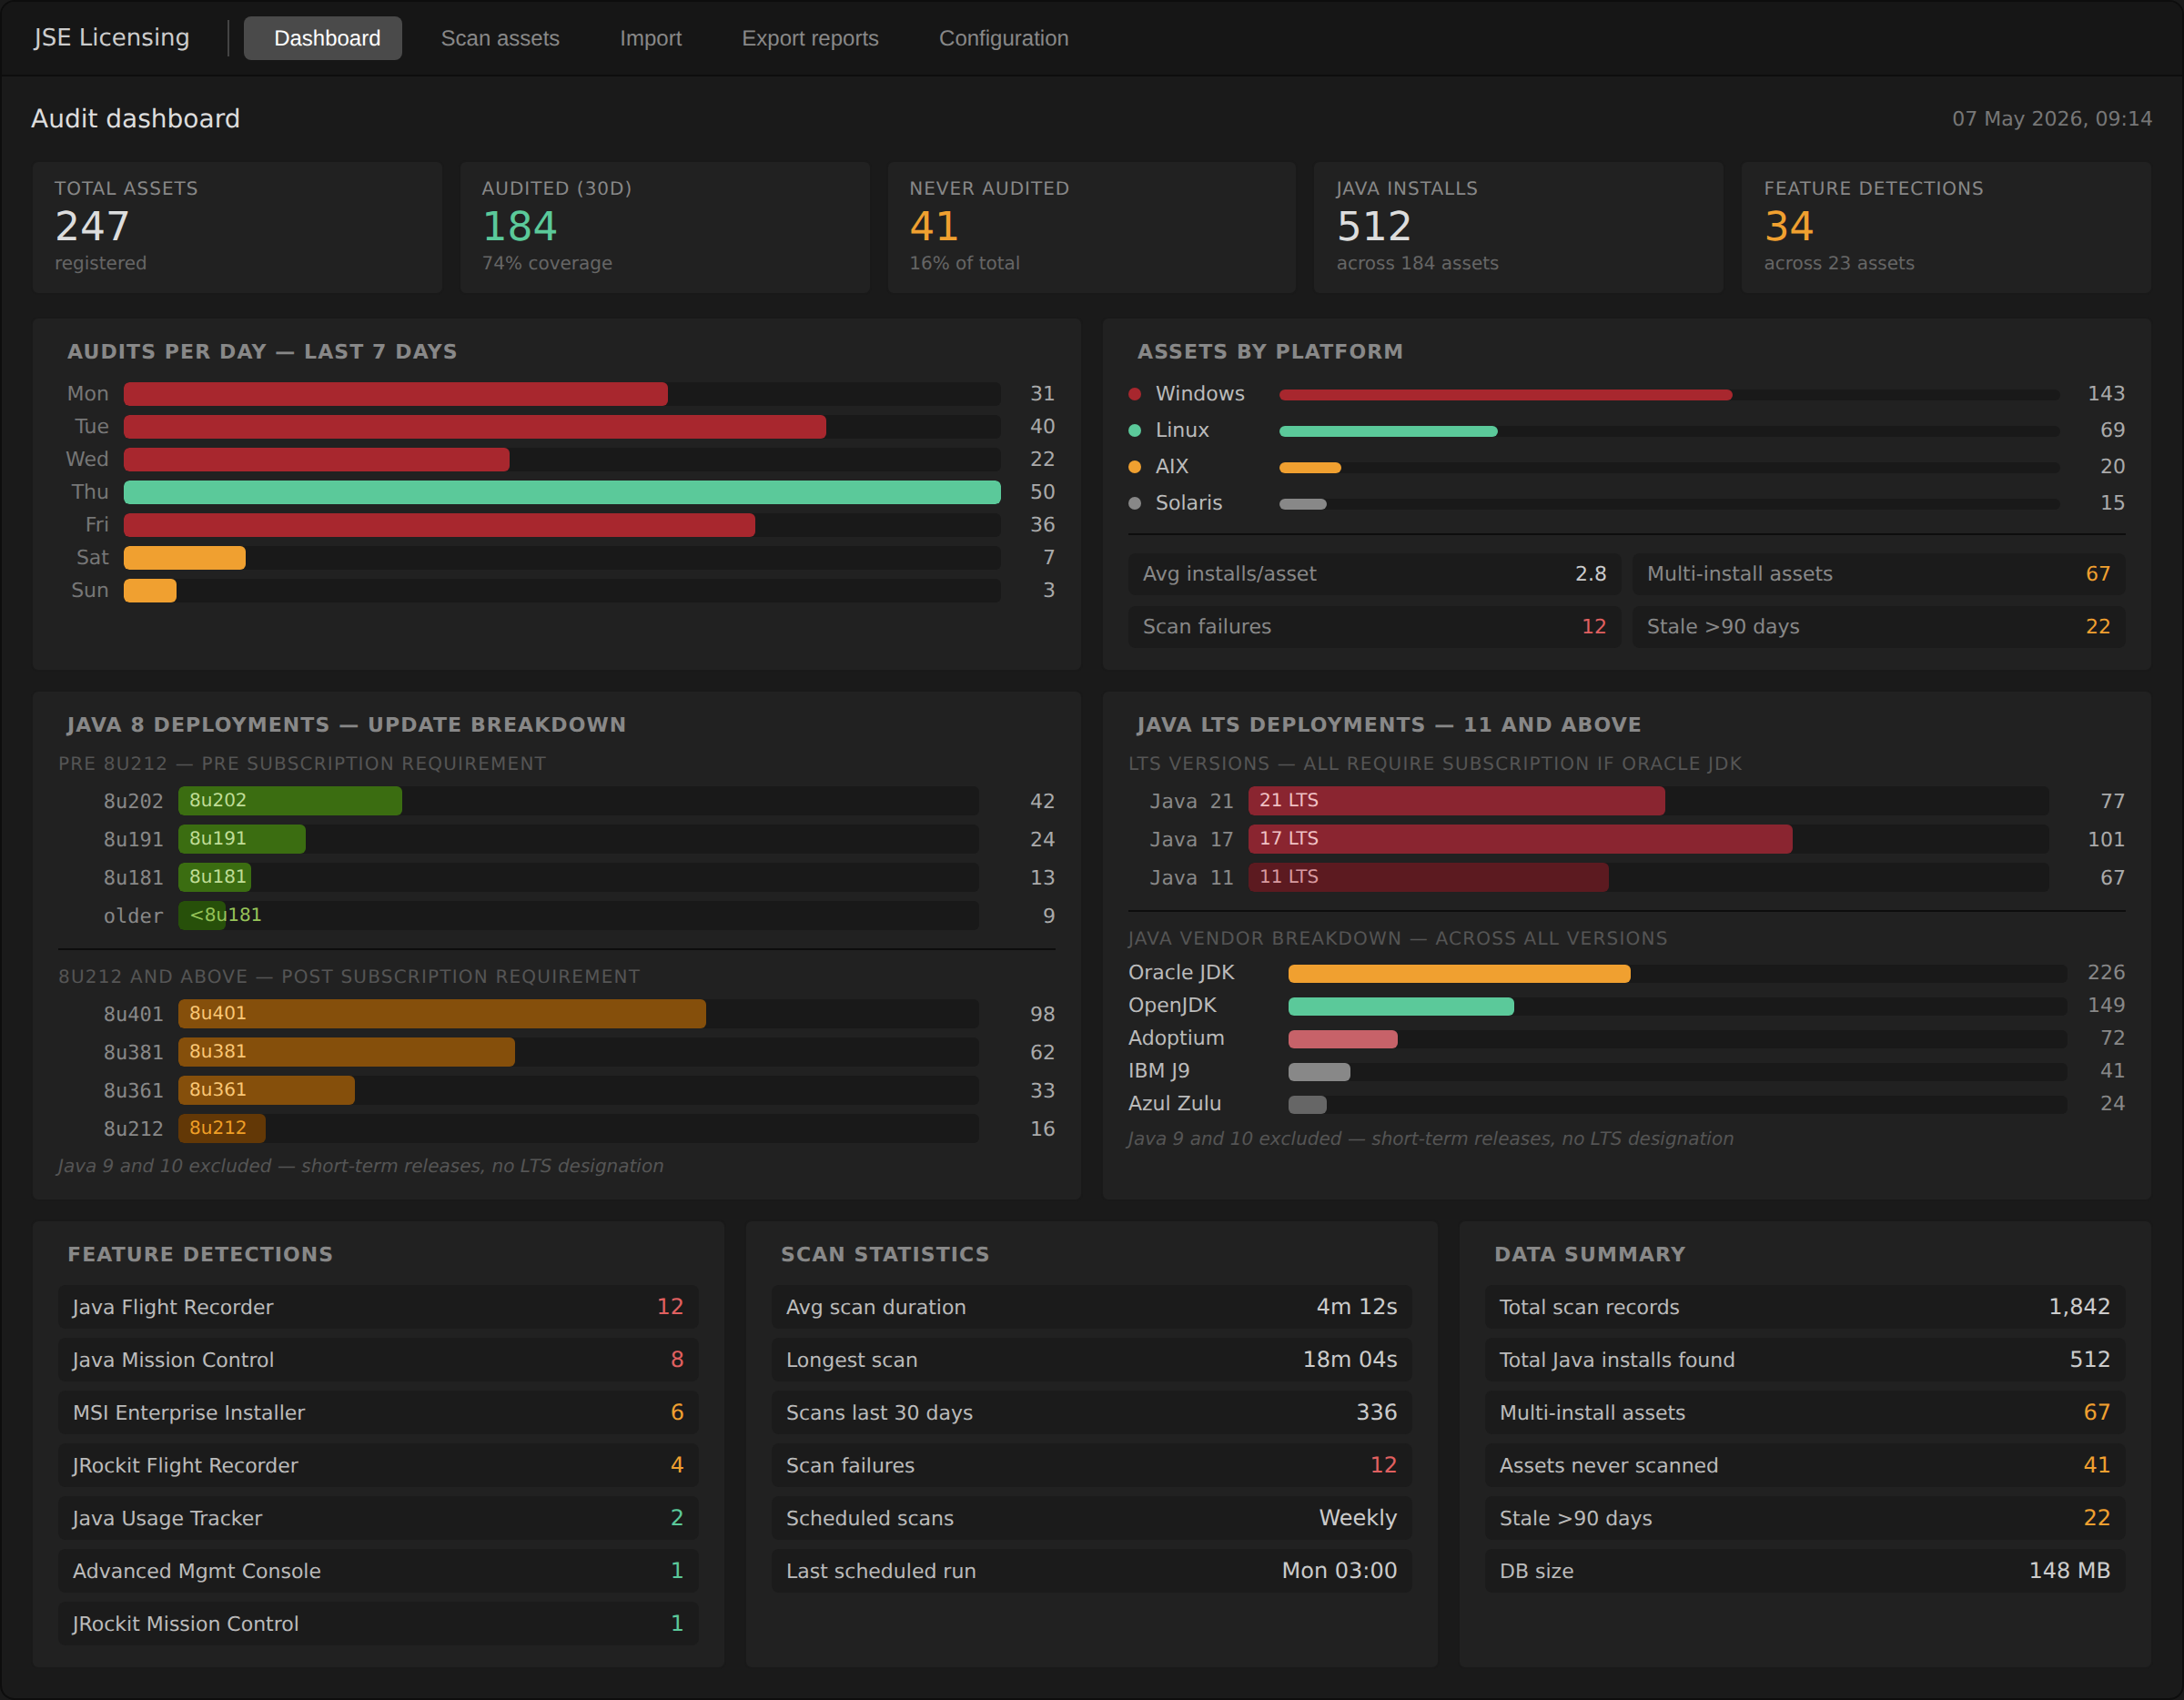Select the Audited (30D) 184 card
2184x1700 pixels.
coord(665,227)
